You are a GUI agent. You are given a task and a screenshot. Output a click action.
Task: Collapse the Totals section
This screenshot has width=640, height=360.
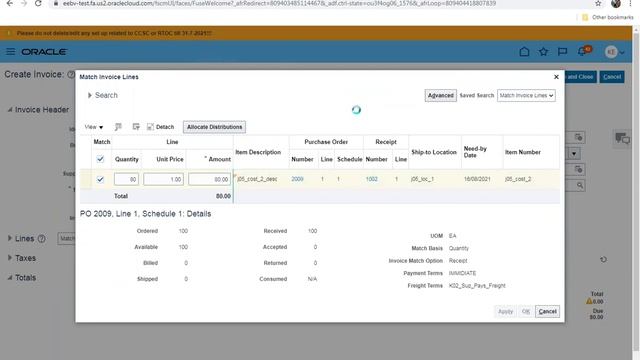(10, 278)
